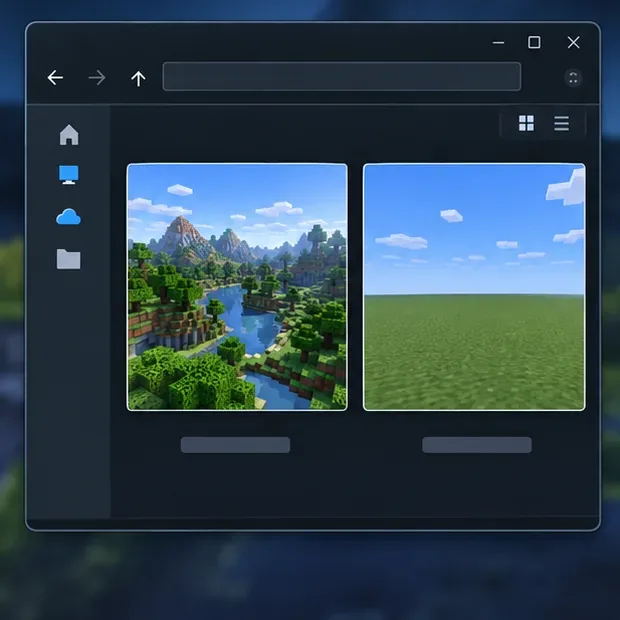Click the label under the grass field thumbnail
620x620 pixels.
pyautogui.click(x=477, y=445)
